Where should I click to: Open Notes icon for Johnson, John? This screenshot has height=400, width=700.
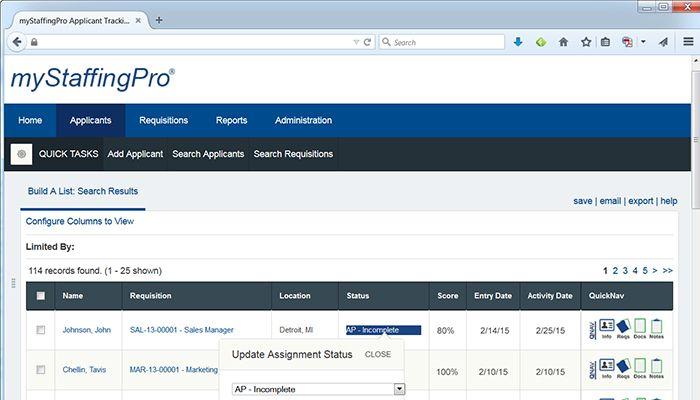tap(656, 329)
